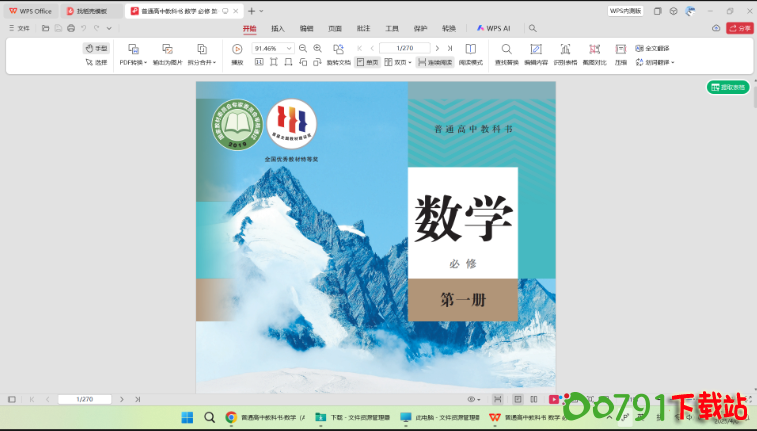Enable continuous reading (连续阅读) mode
The height and width of the screenshot is (431, 757).
pyautogui.click(x=435, y=62)
